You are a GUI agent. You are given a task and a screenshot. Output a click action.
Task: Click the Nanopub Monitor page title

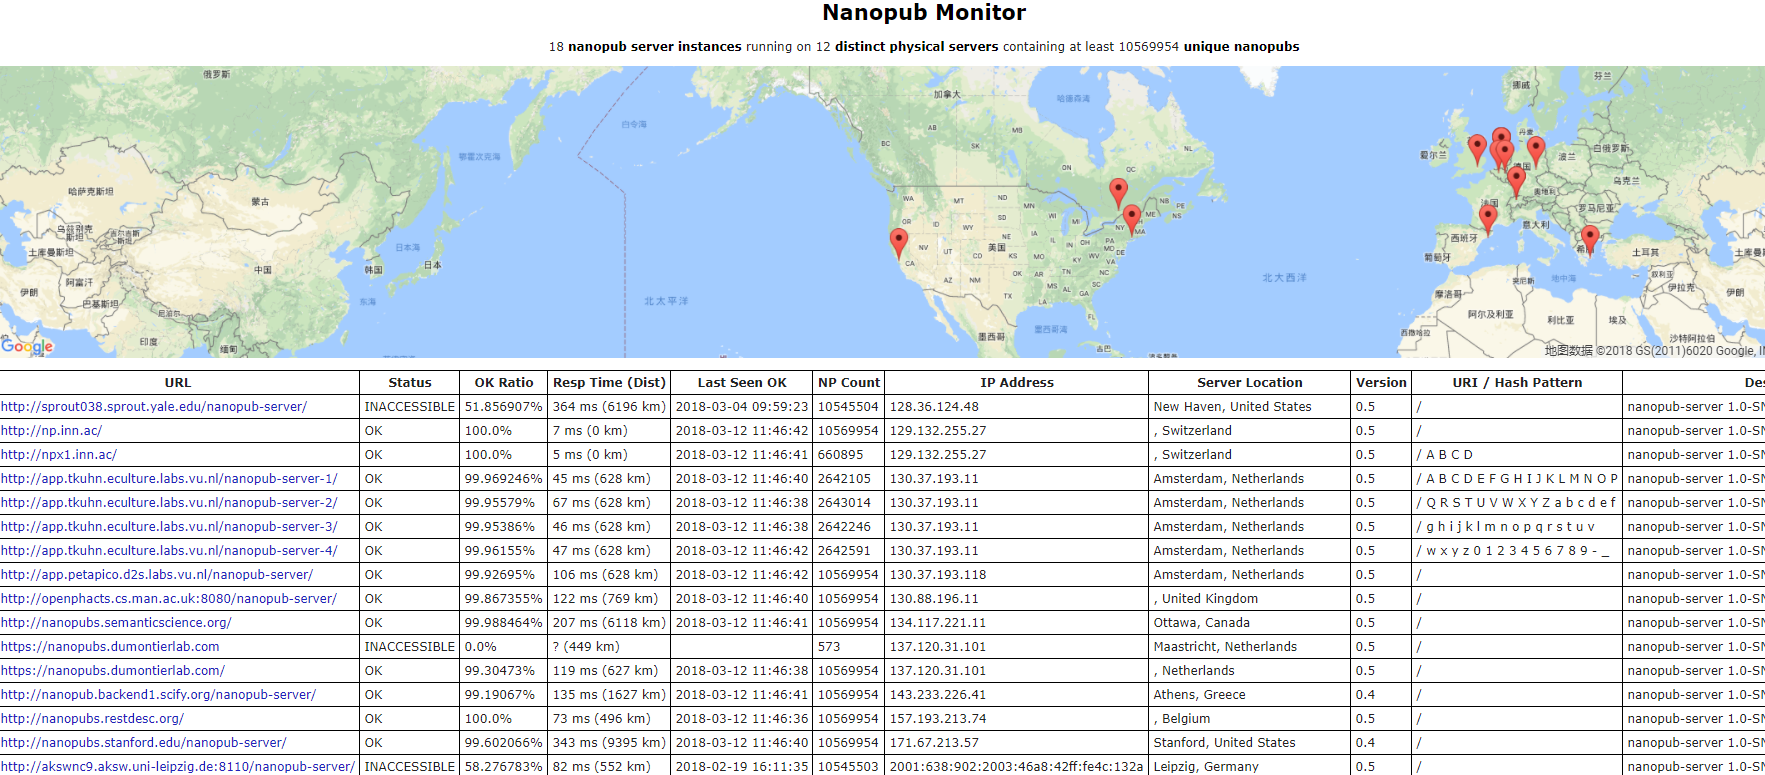924,13
